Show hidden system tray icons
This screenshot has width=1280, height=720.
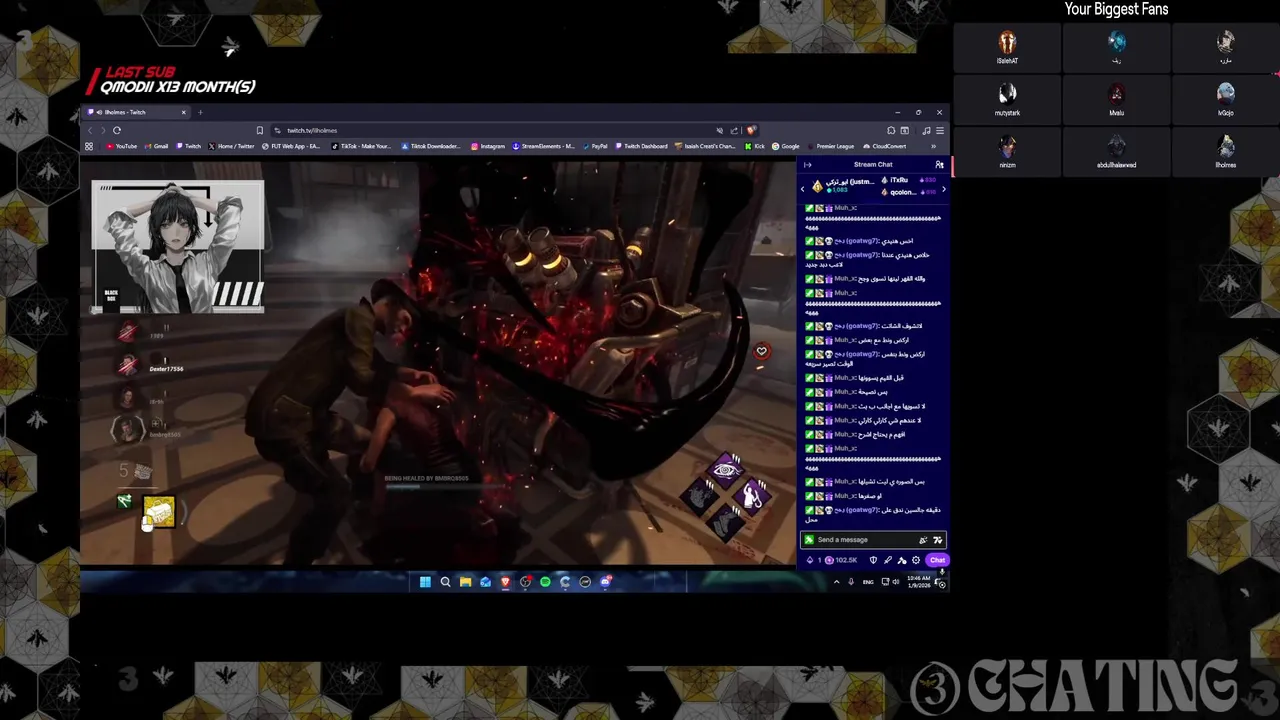tap(837, 582)
